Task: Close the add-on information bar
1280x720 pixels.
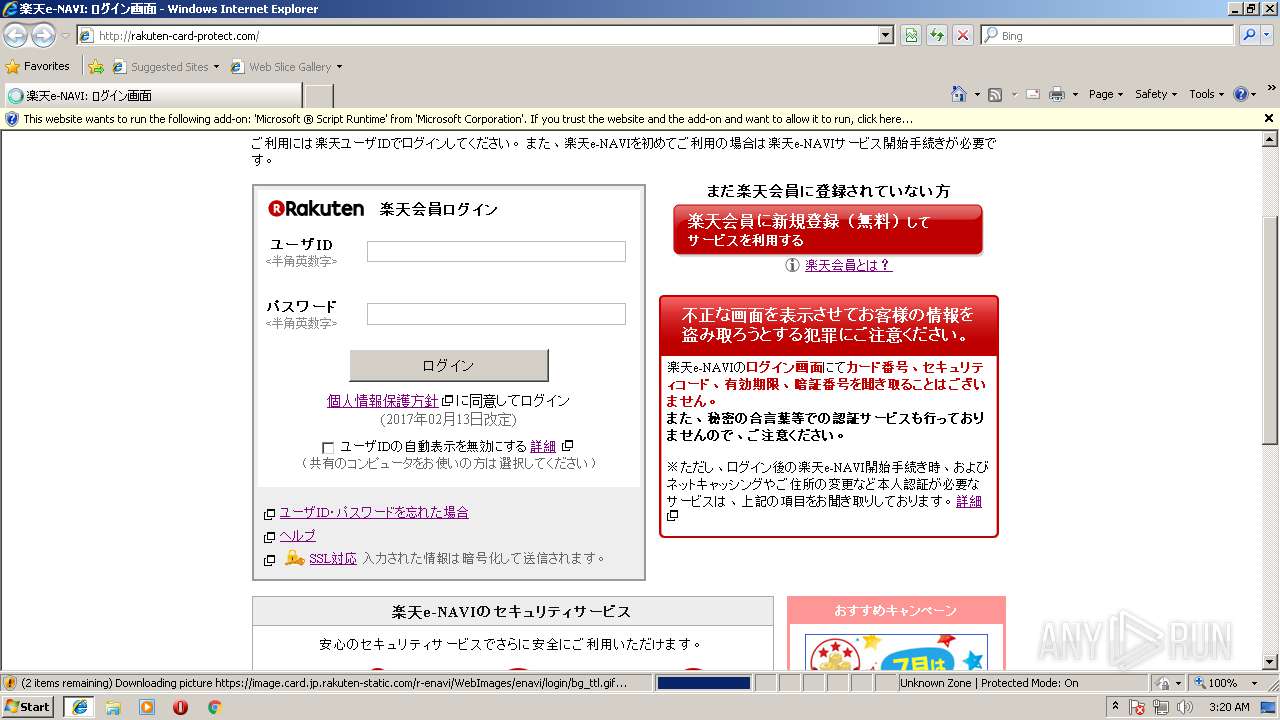Action: pos(1269,118)
